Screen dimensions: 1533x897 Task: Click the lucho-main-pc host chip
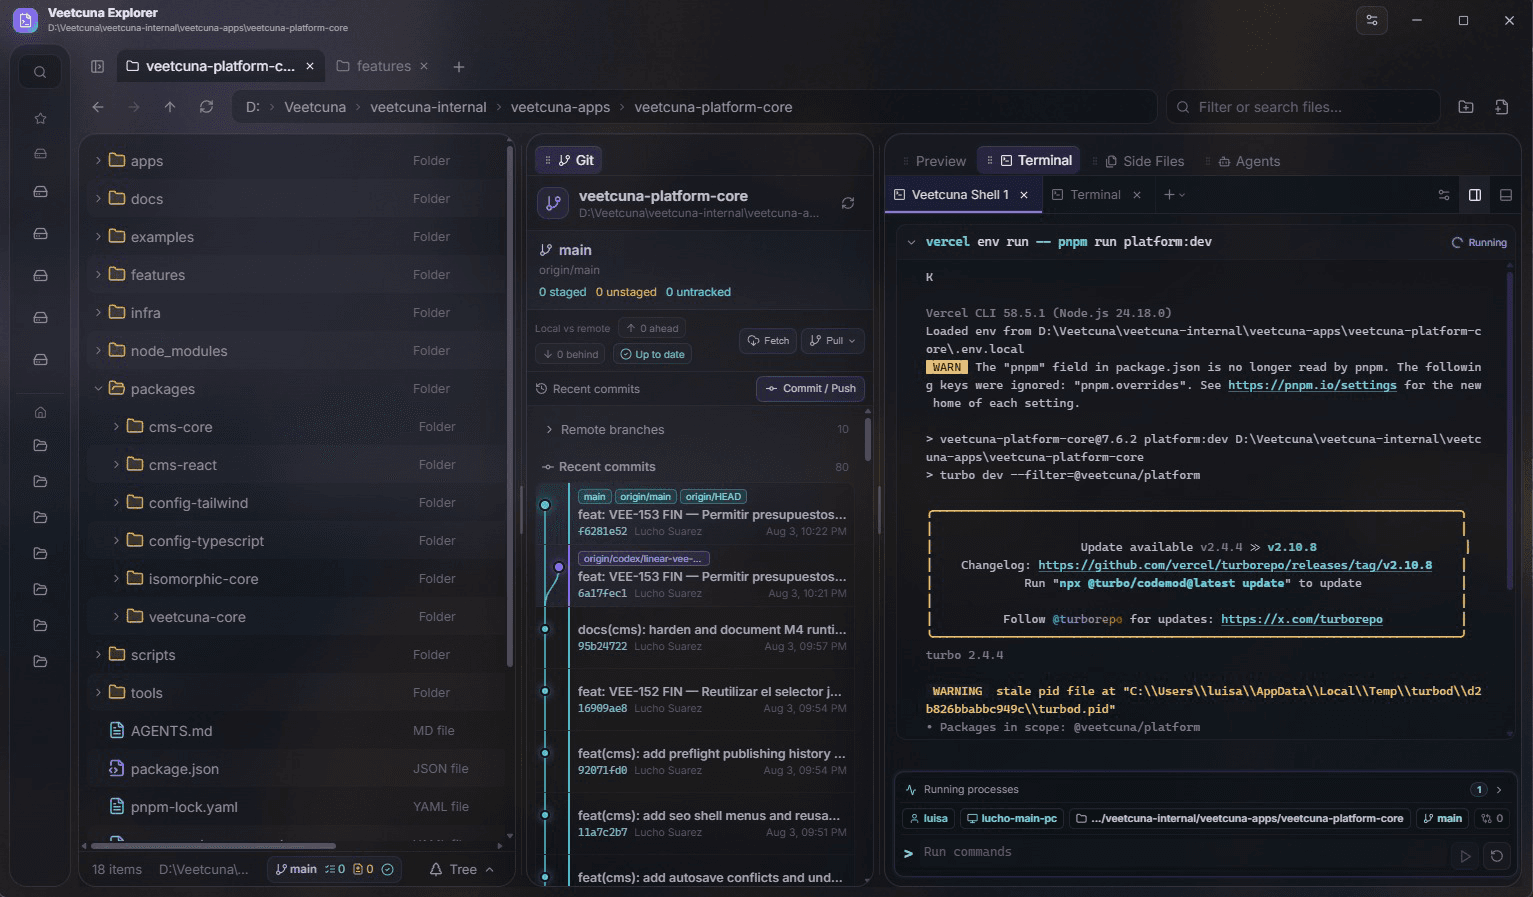(x=1011, y=818)
